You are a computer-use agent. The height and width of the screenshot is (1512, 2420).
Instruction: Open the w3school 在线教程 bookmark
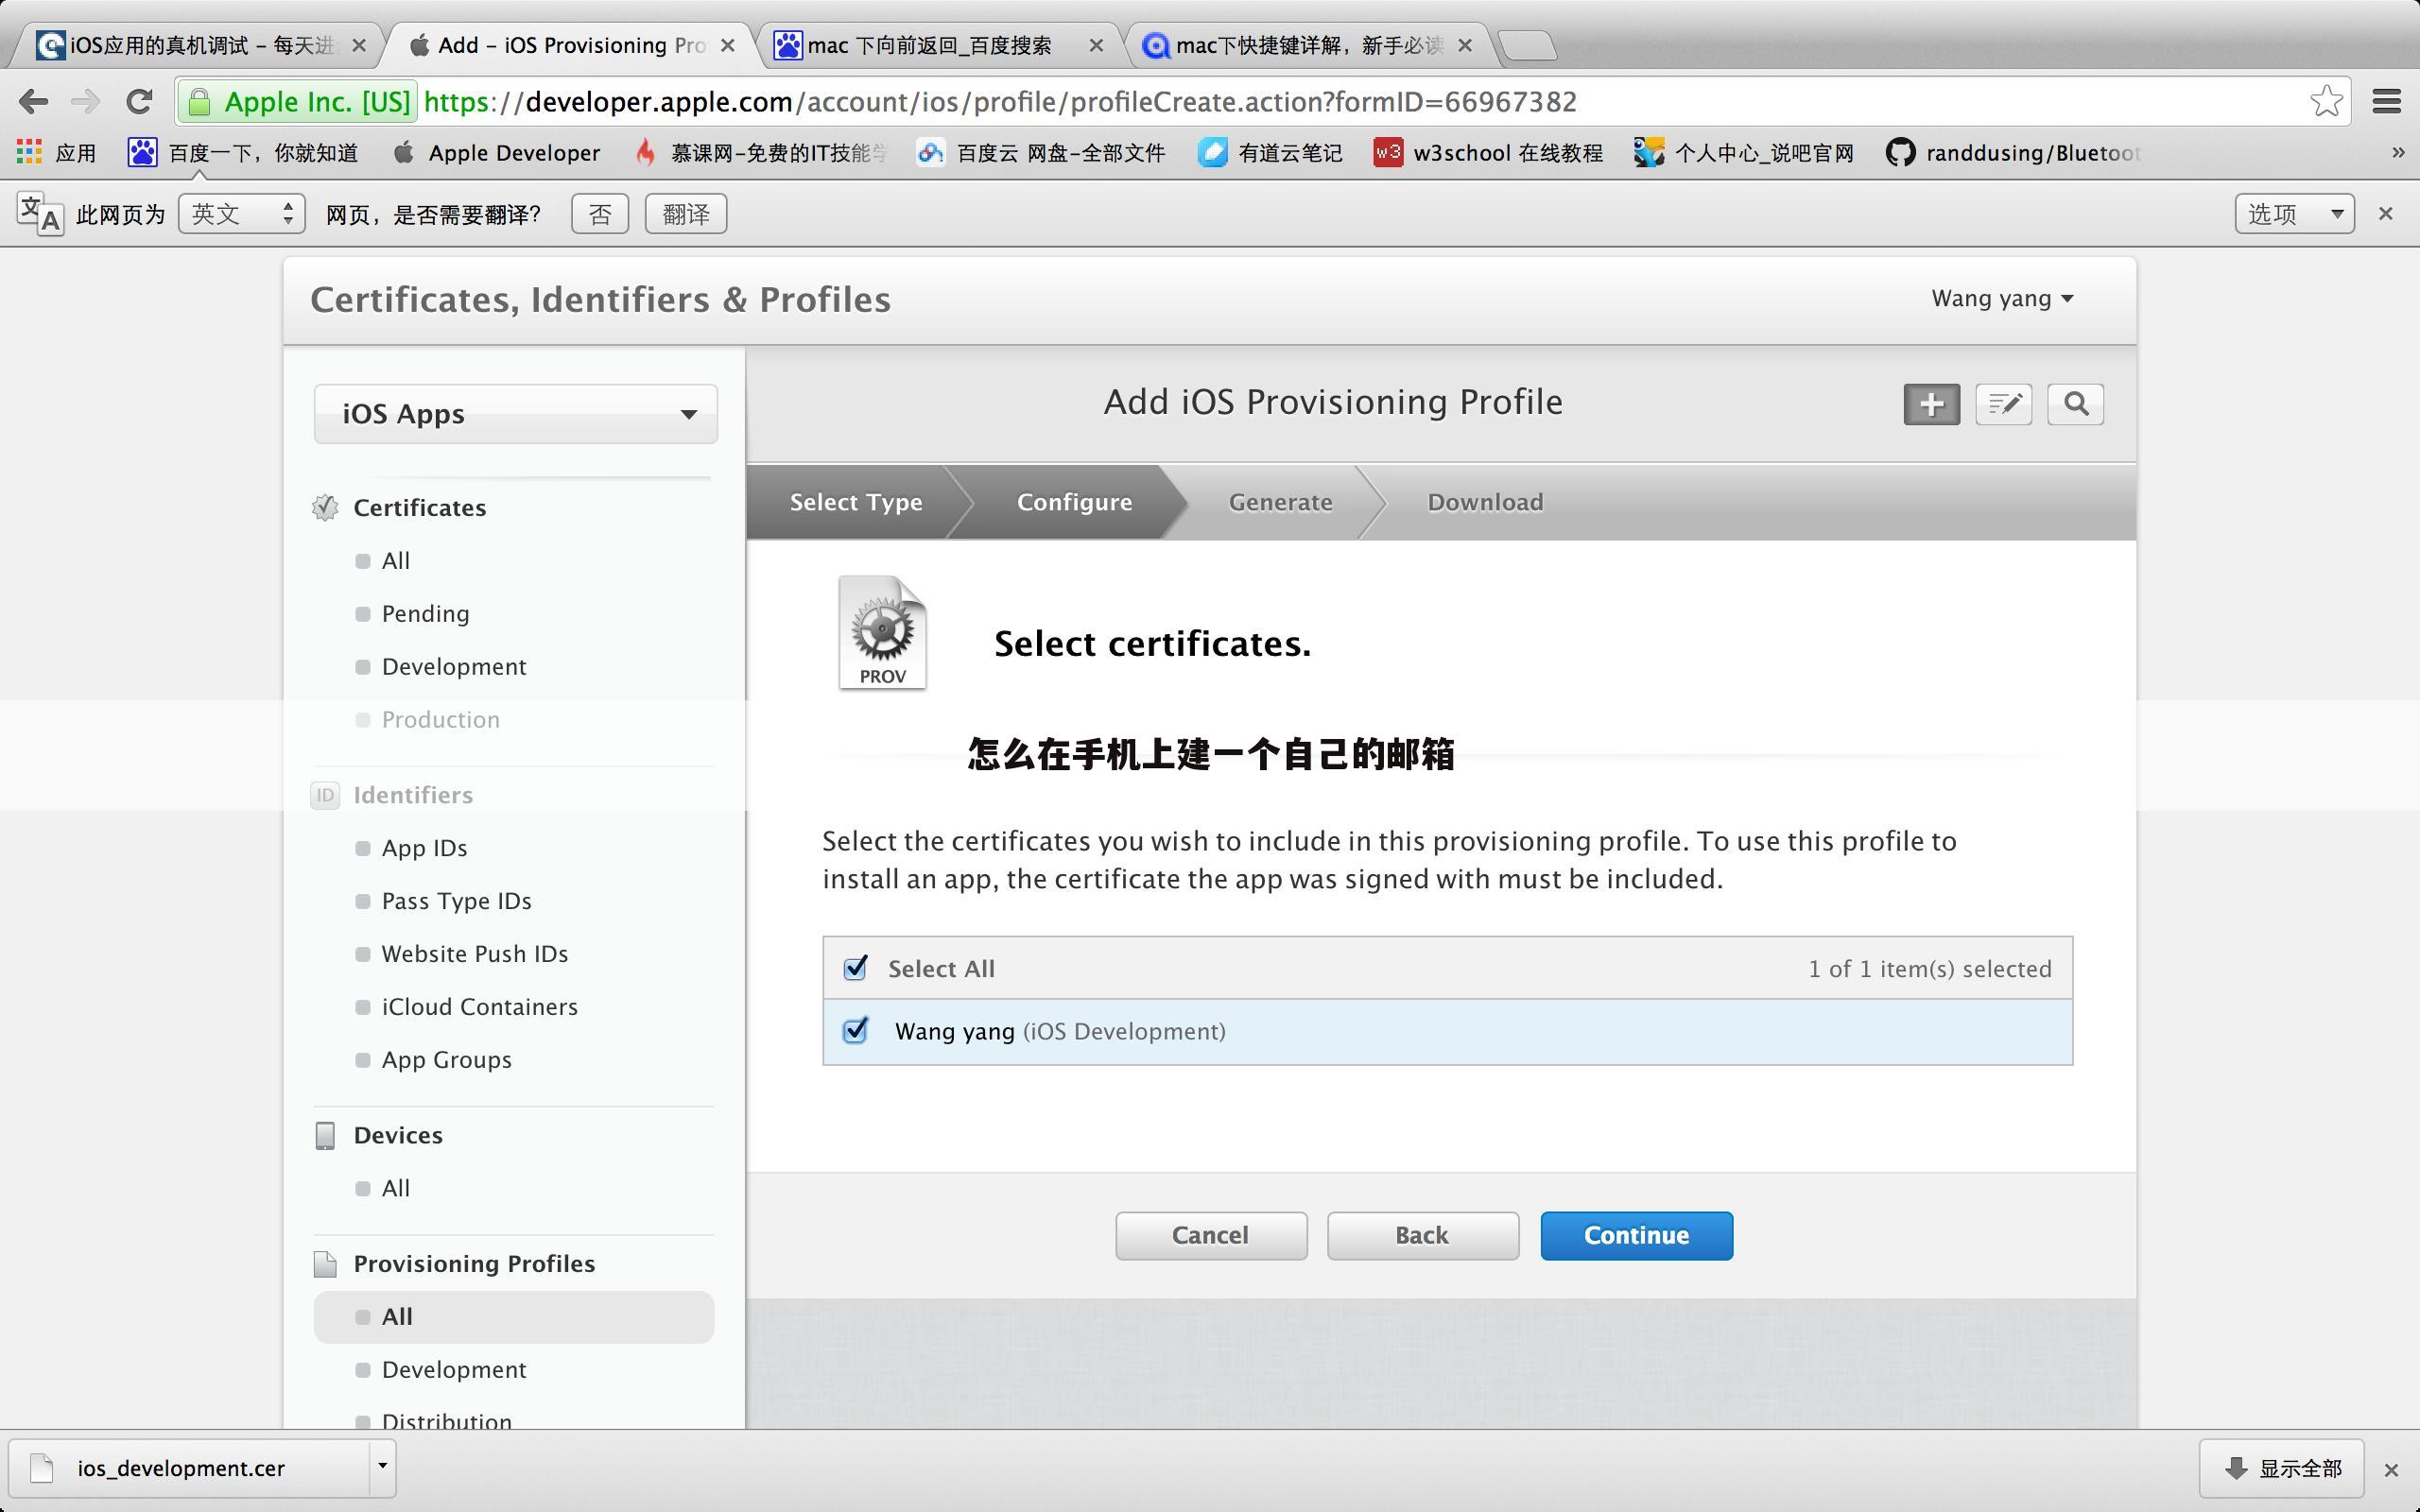point(1488,153)
